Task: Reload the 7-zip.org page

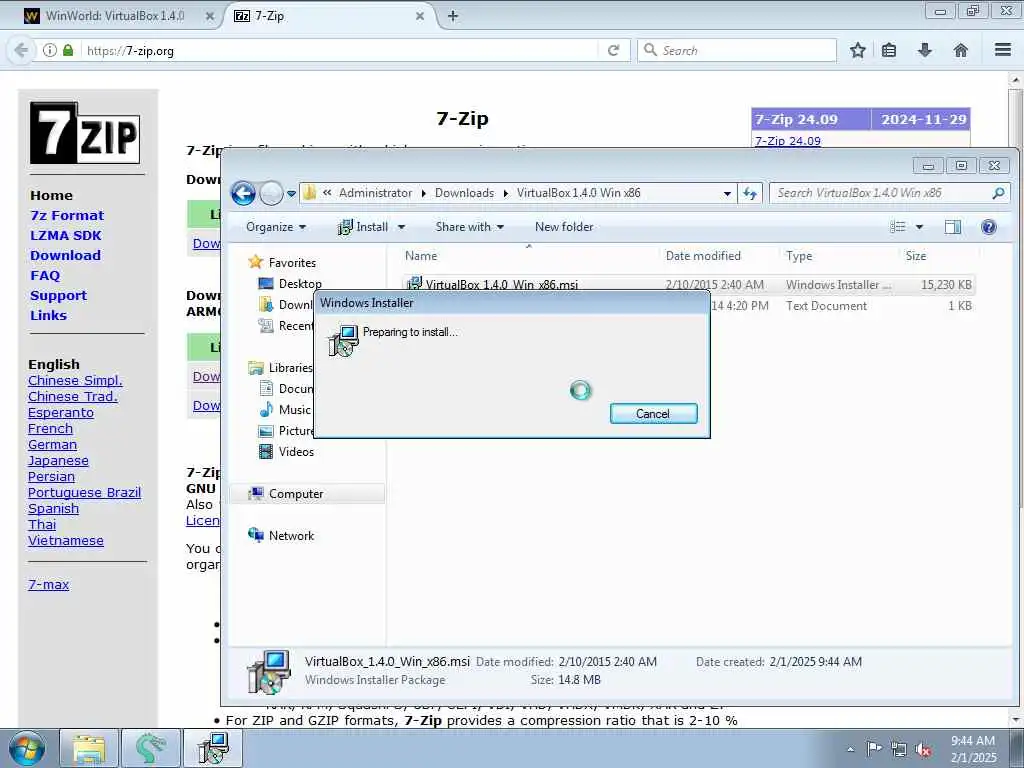Action: (x=613, y=50)
